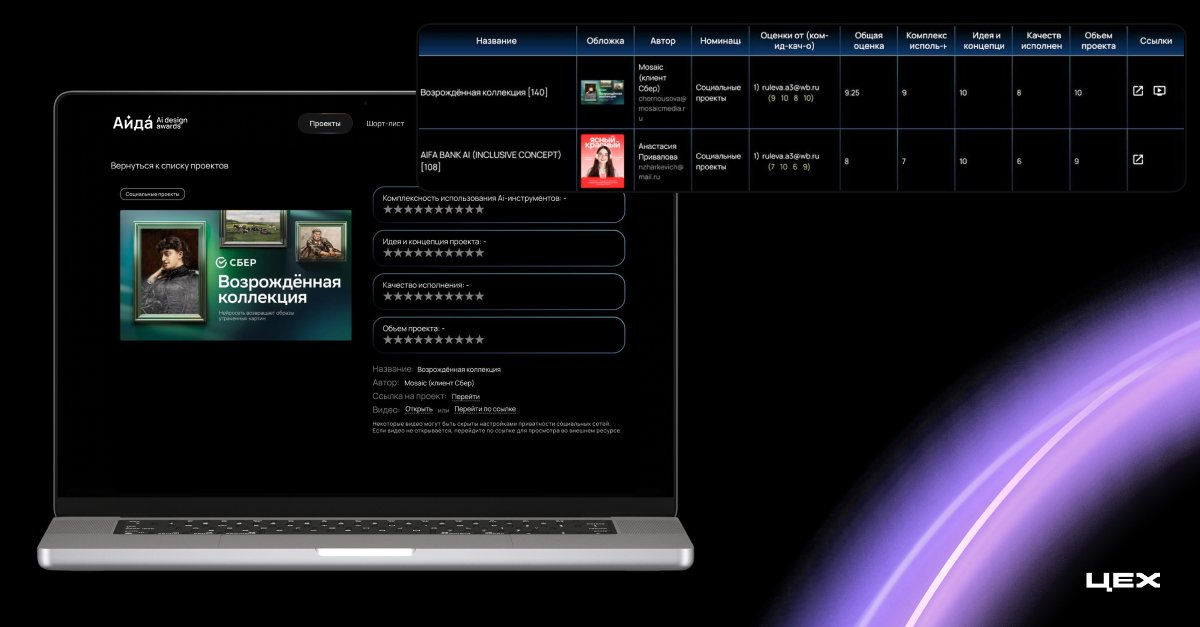Click Возрождённая коллекция cover thumbnail in table
This screenshot has width=1200, height=627.
click(602, 92)
